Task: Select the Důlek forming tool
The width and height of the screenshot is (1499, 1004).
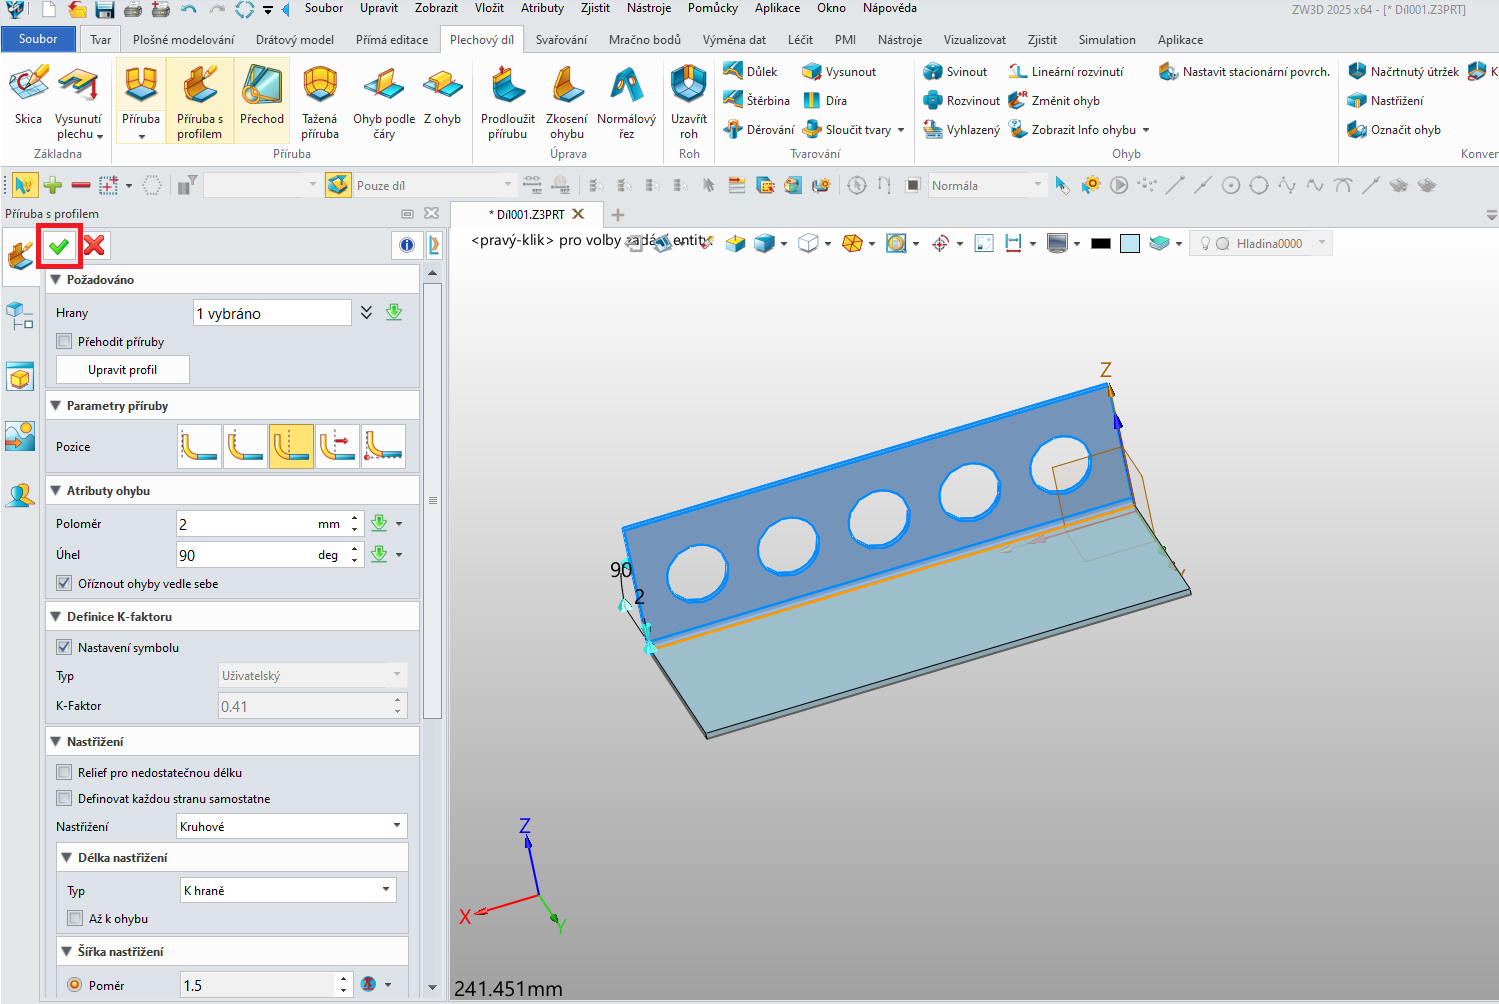Action: pyautogui.click(x=750, y=72)
